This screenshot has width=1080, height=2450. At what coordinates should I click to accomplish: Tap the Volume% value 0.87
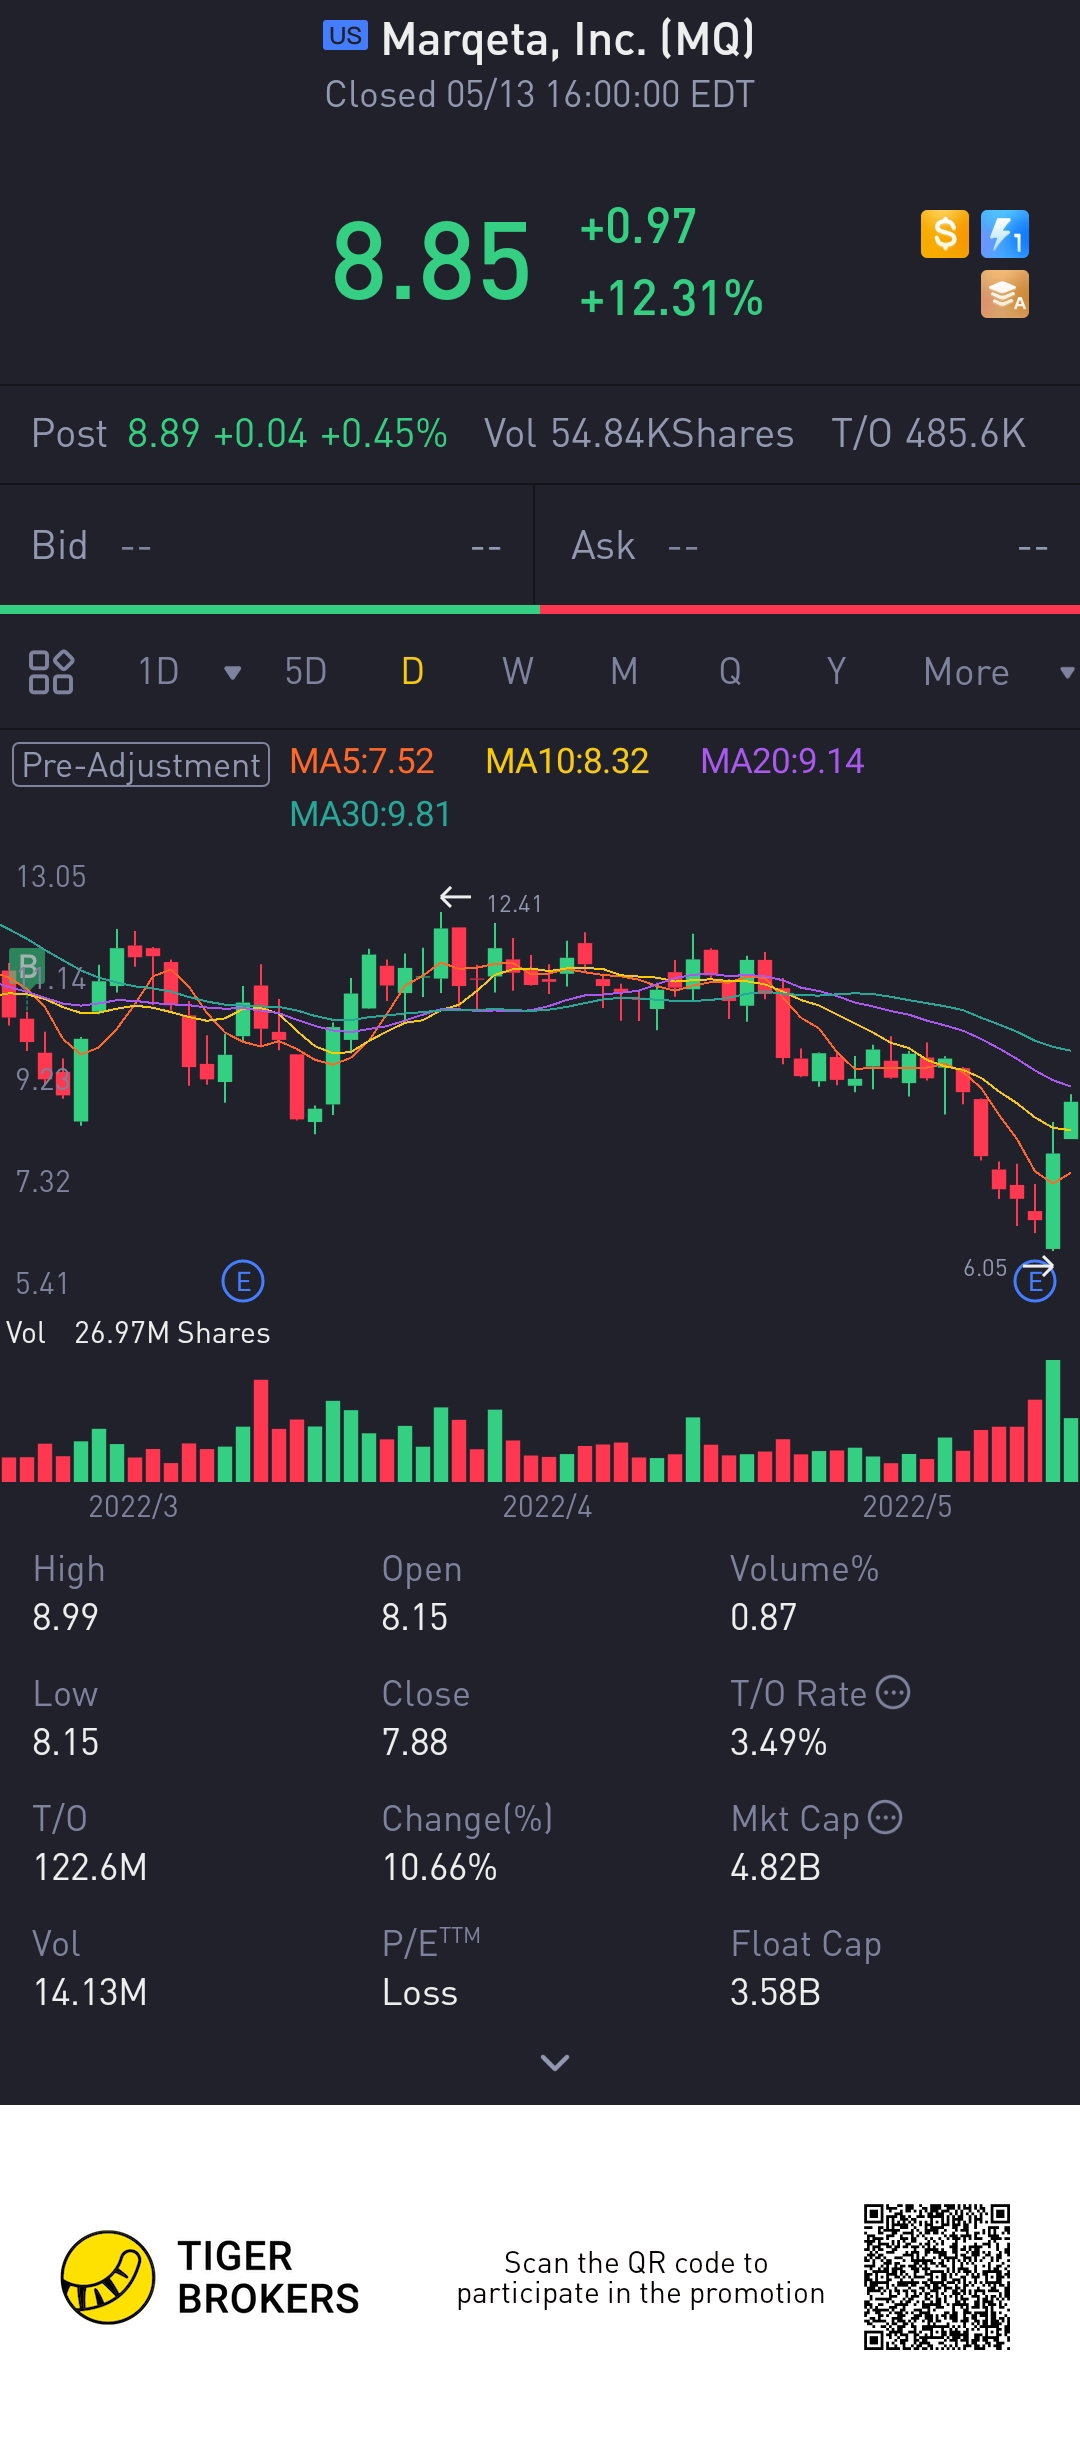point(764,1617)
